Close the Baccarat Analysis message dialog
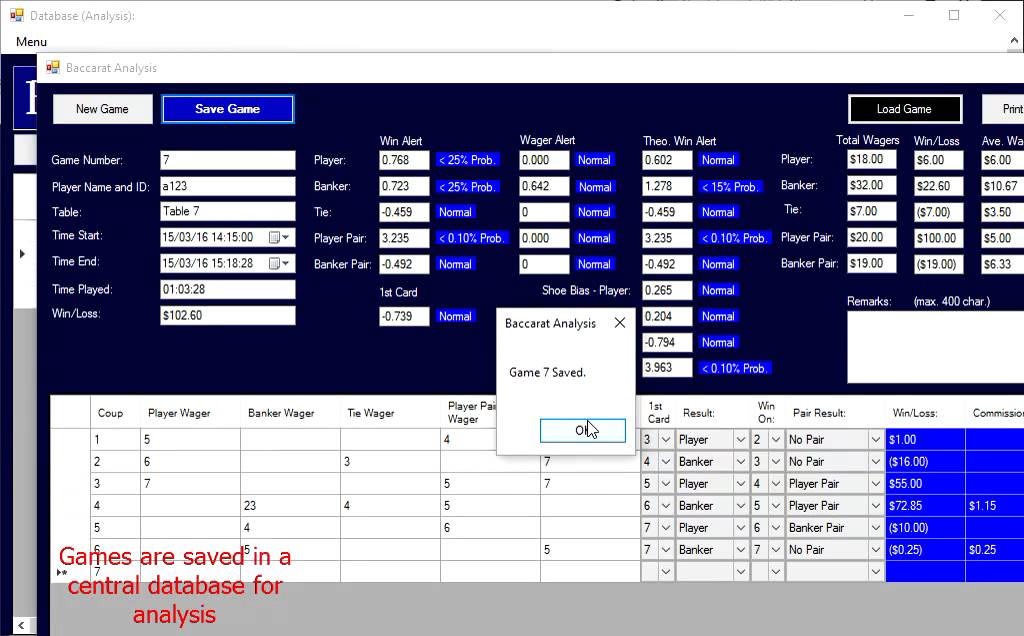1024x636 pixels. point(620,323)
